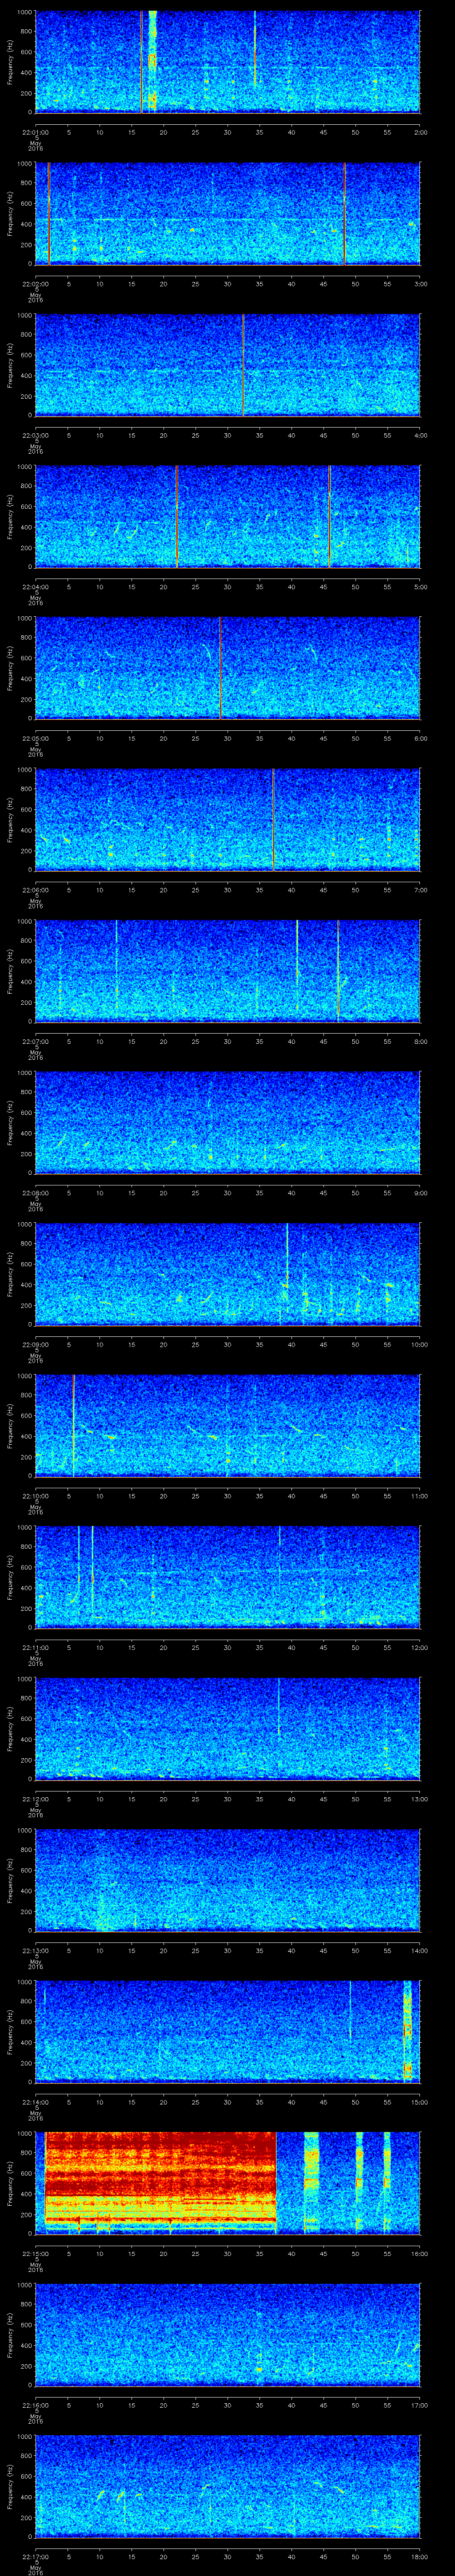This screenshot has height=2576, width=455.
Task: Click the 18:00 end time label
Action: pyautogui.click(x=419, y=2556)
